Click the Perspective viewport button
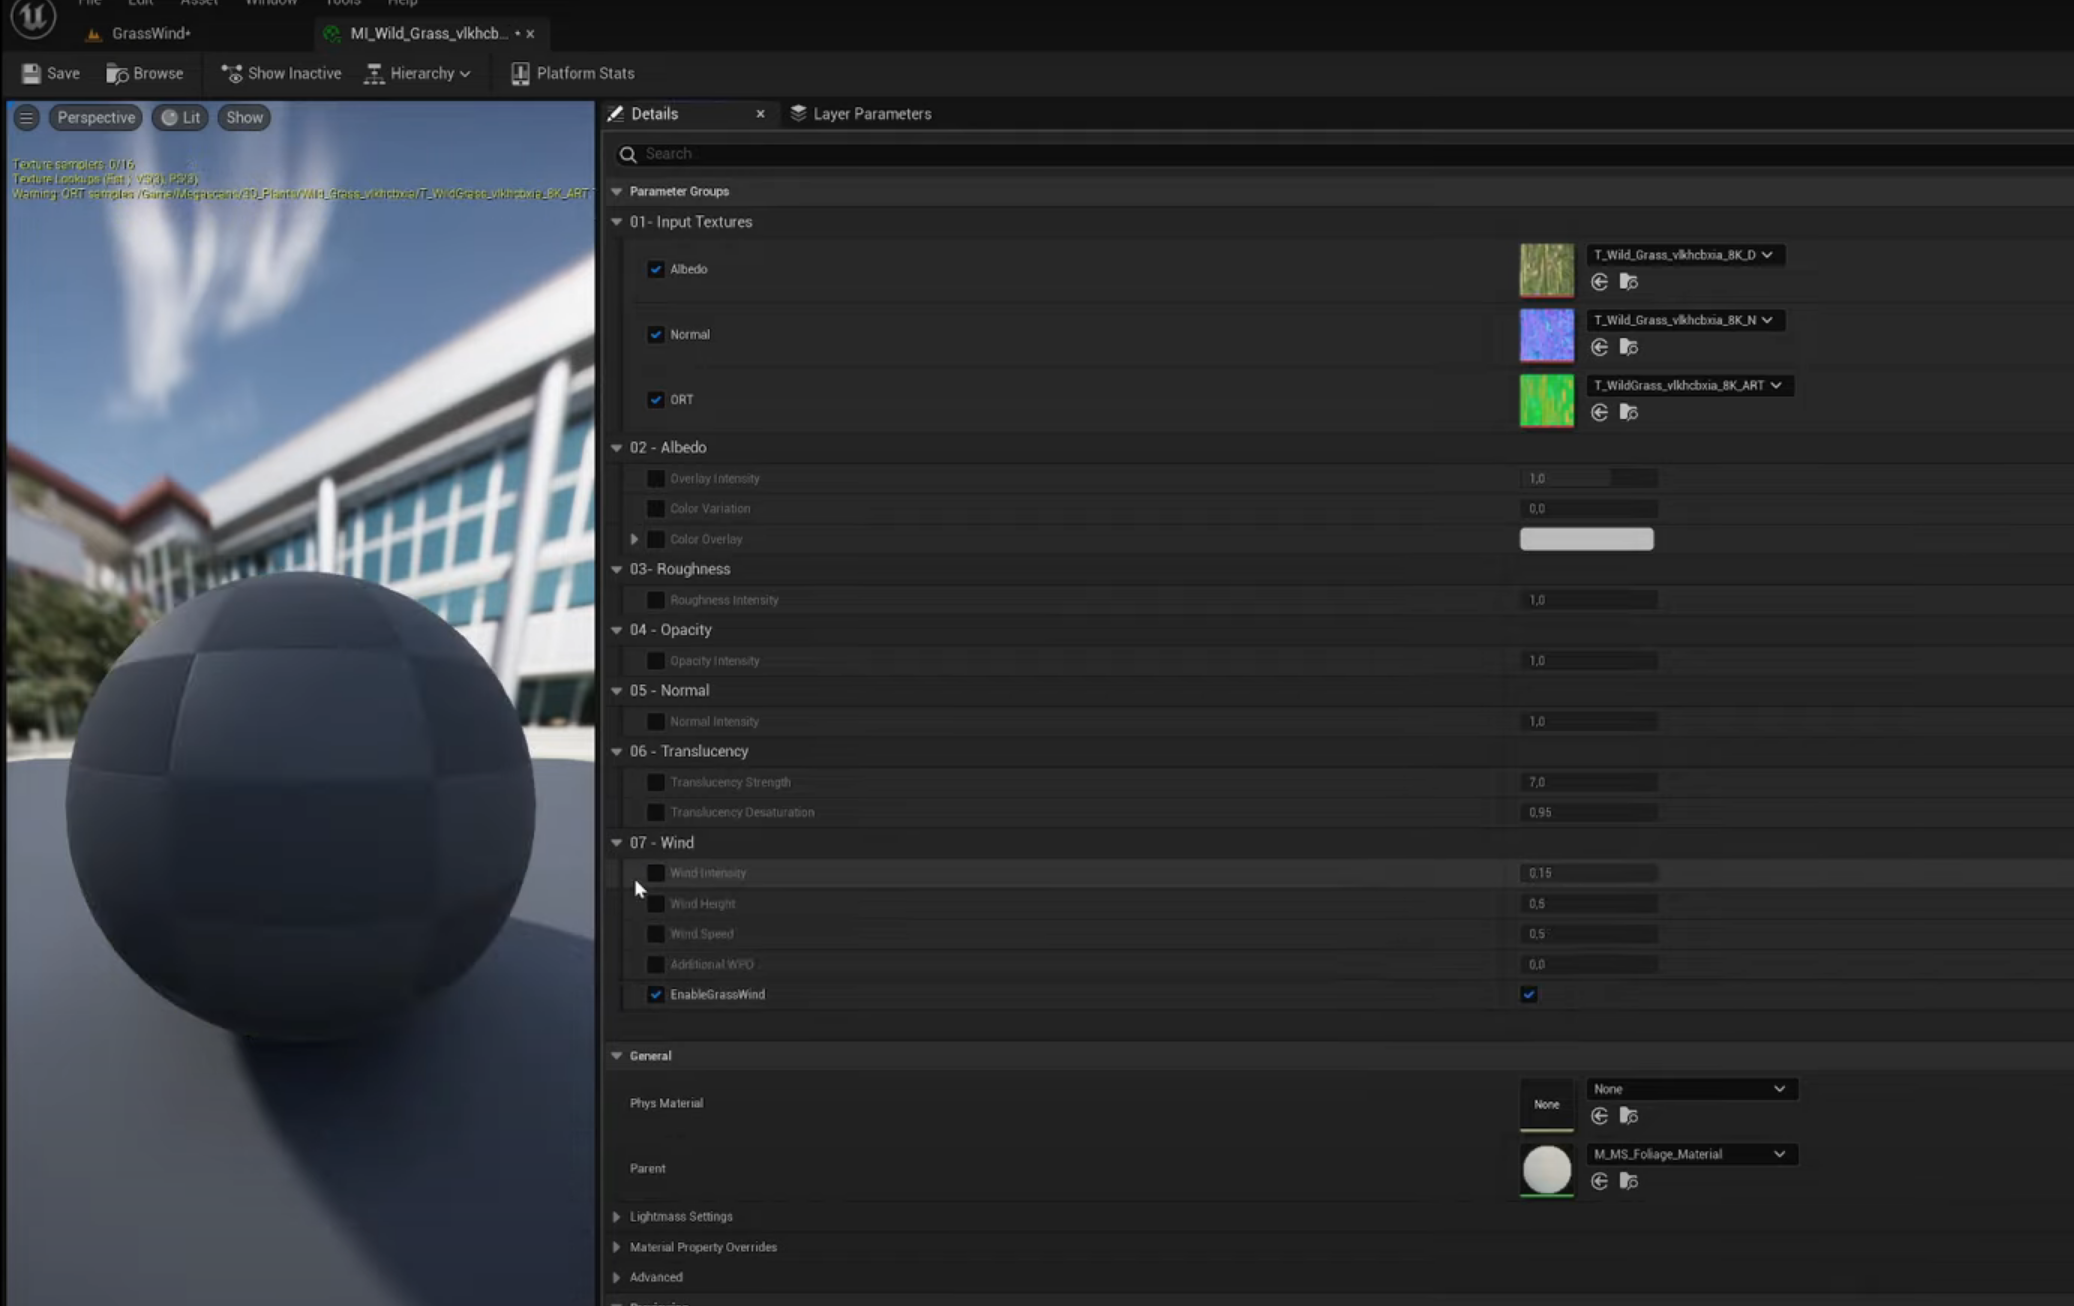 [x=95, y=117]
